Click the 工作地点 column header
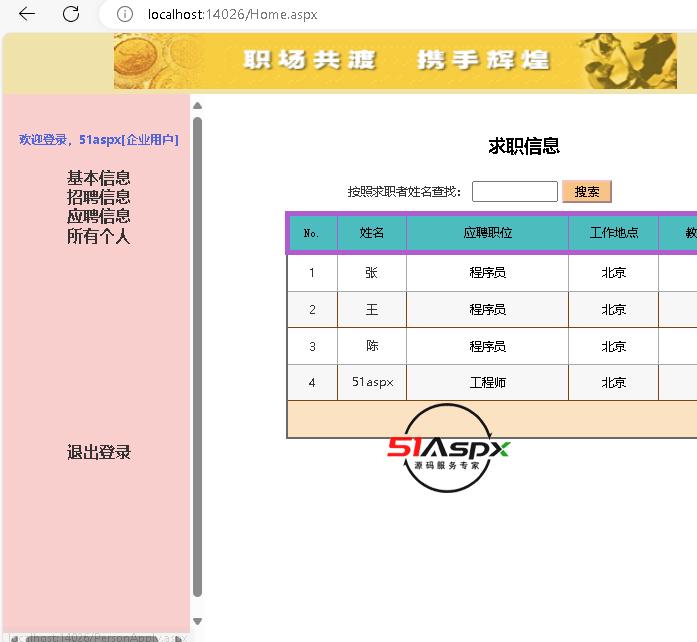 pyautogui.click(x=613, y=233)
